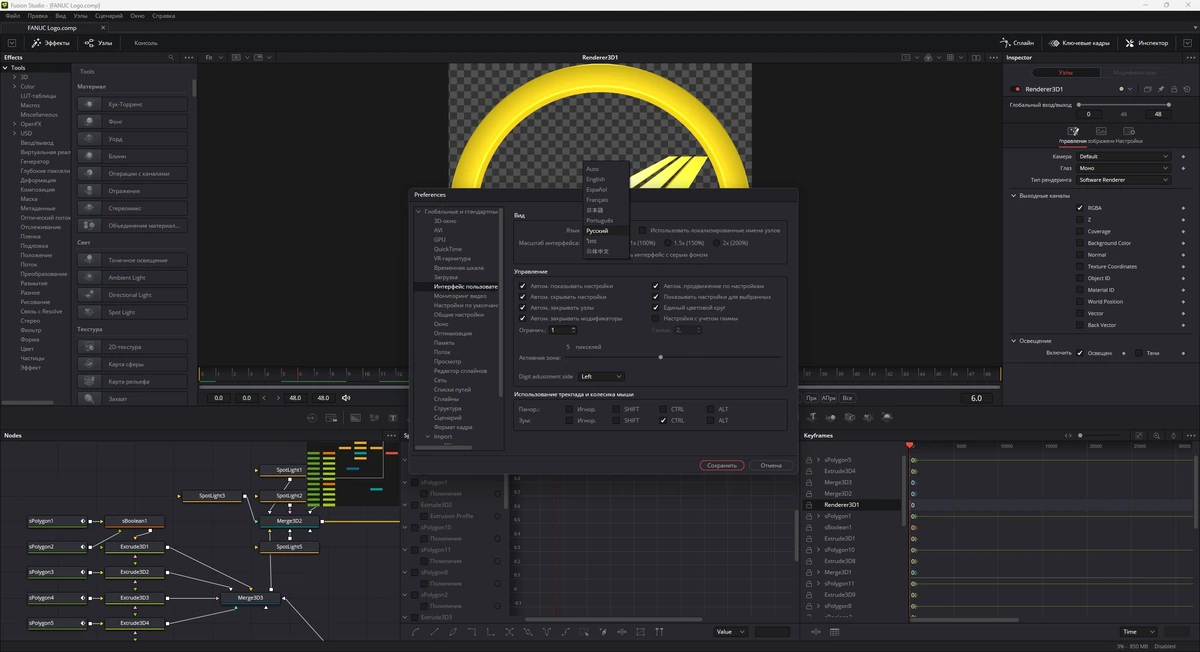Screen dimensions: 1200x652
Task: Click the Кук-Торренс material tool
Action: click(132, 104)
